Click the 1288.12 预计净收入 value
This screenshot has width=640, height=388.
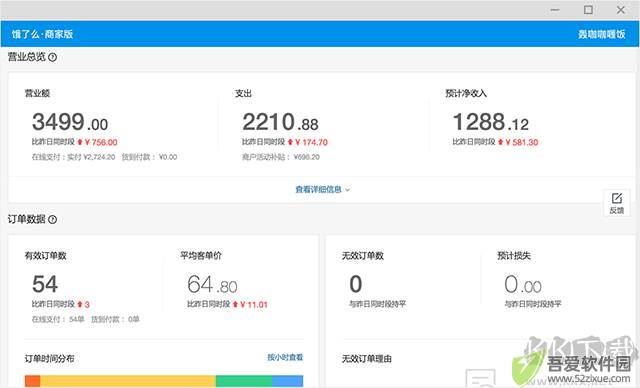coord(491,122)
